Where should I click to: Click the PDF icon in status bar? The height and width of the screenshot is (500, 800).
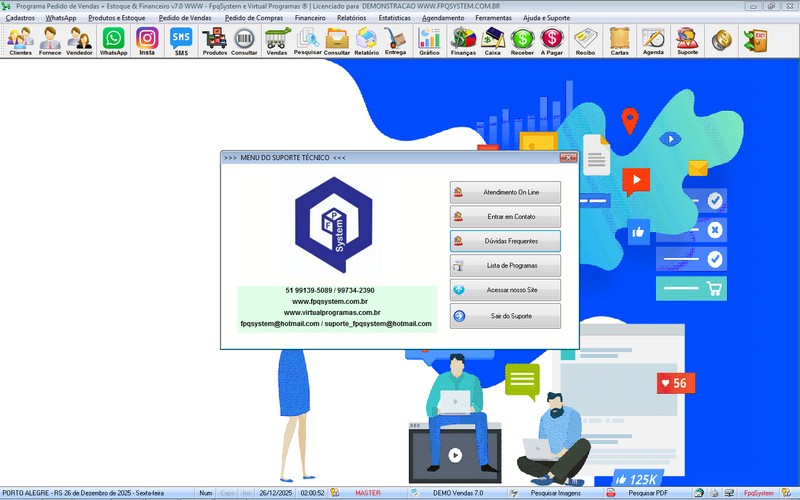610,493
